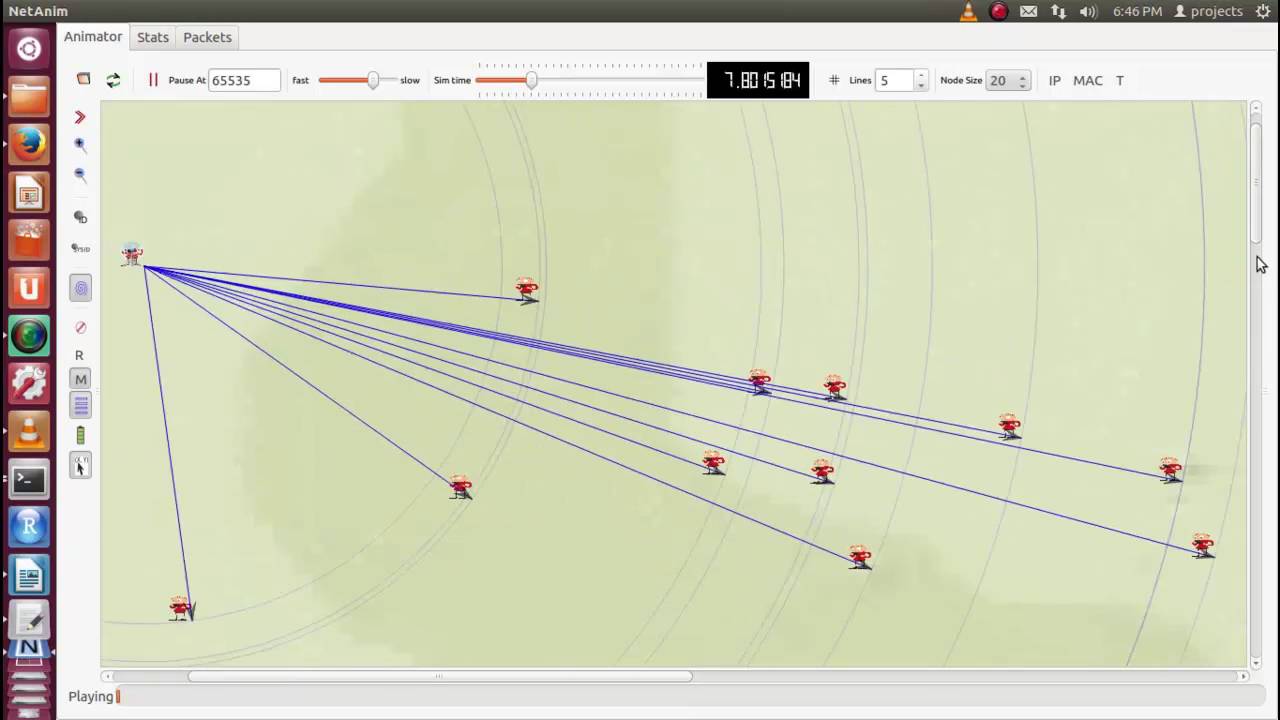Screen dimensions: 1280x720
Task: Click the scroll-right arrow of the horizontal scrollbar
Action: click(1243, 676)
